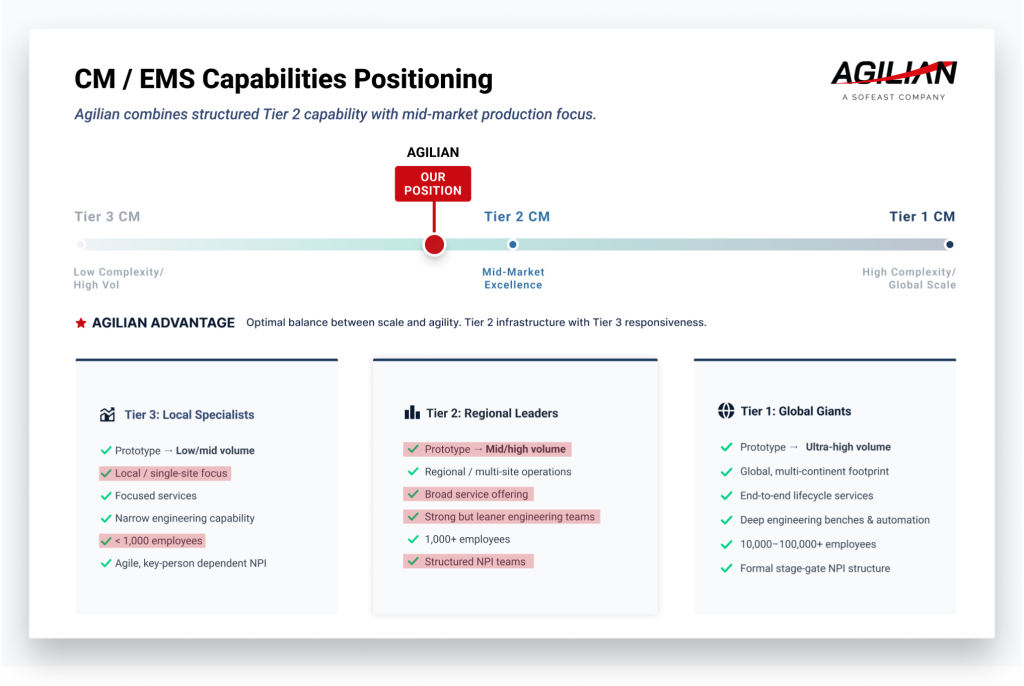Screen dimensions: 1024x686
Task: Click the red star beside AGILIAN ADVANTAGE
Action: click(79, 322)
